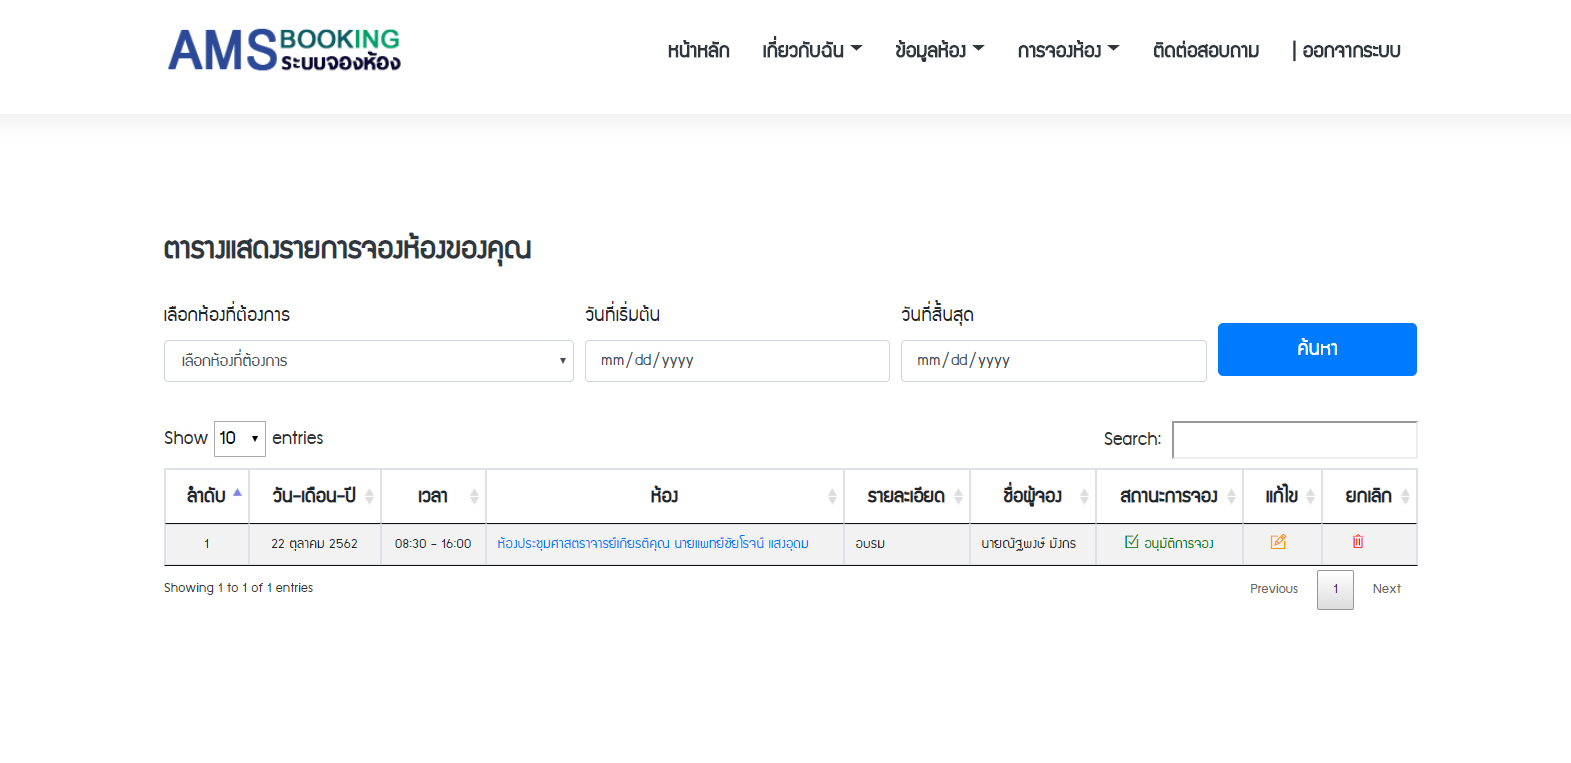
Task: Open the ห้องประชุมศาสตราจารย์เกียรติคุณ room link
Action: click(653, 544)
